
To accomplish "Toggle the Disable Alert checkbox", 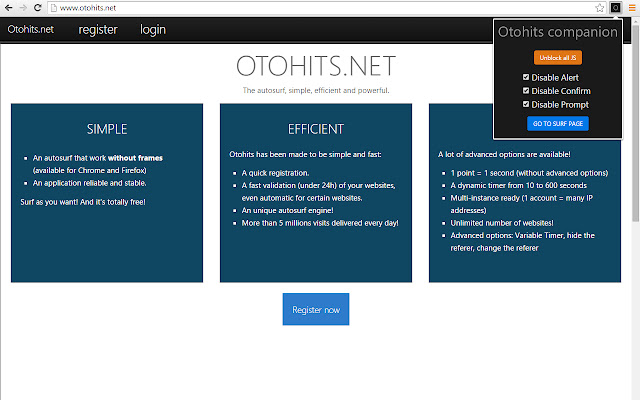I will [x=526, y=77].
